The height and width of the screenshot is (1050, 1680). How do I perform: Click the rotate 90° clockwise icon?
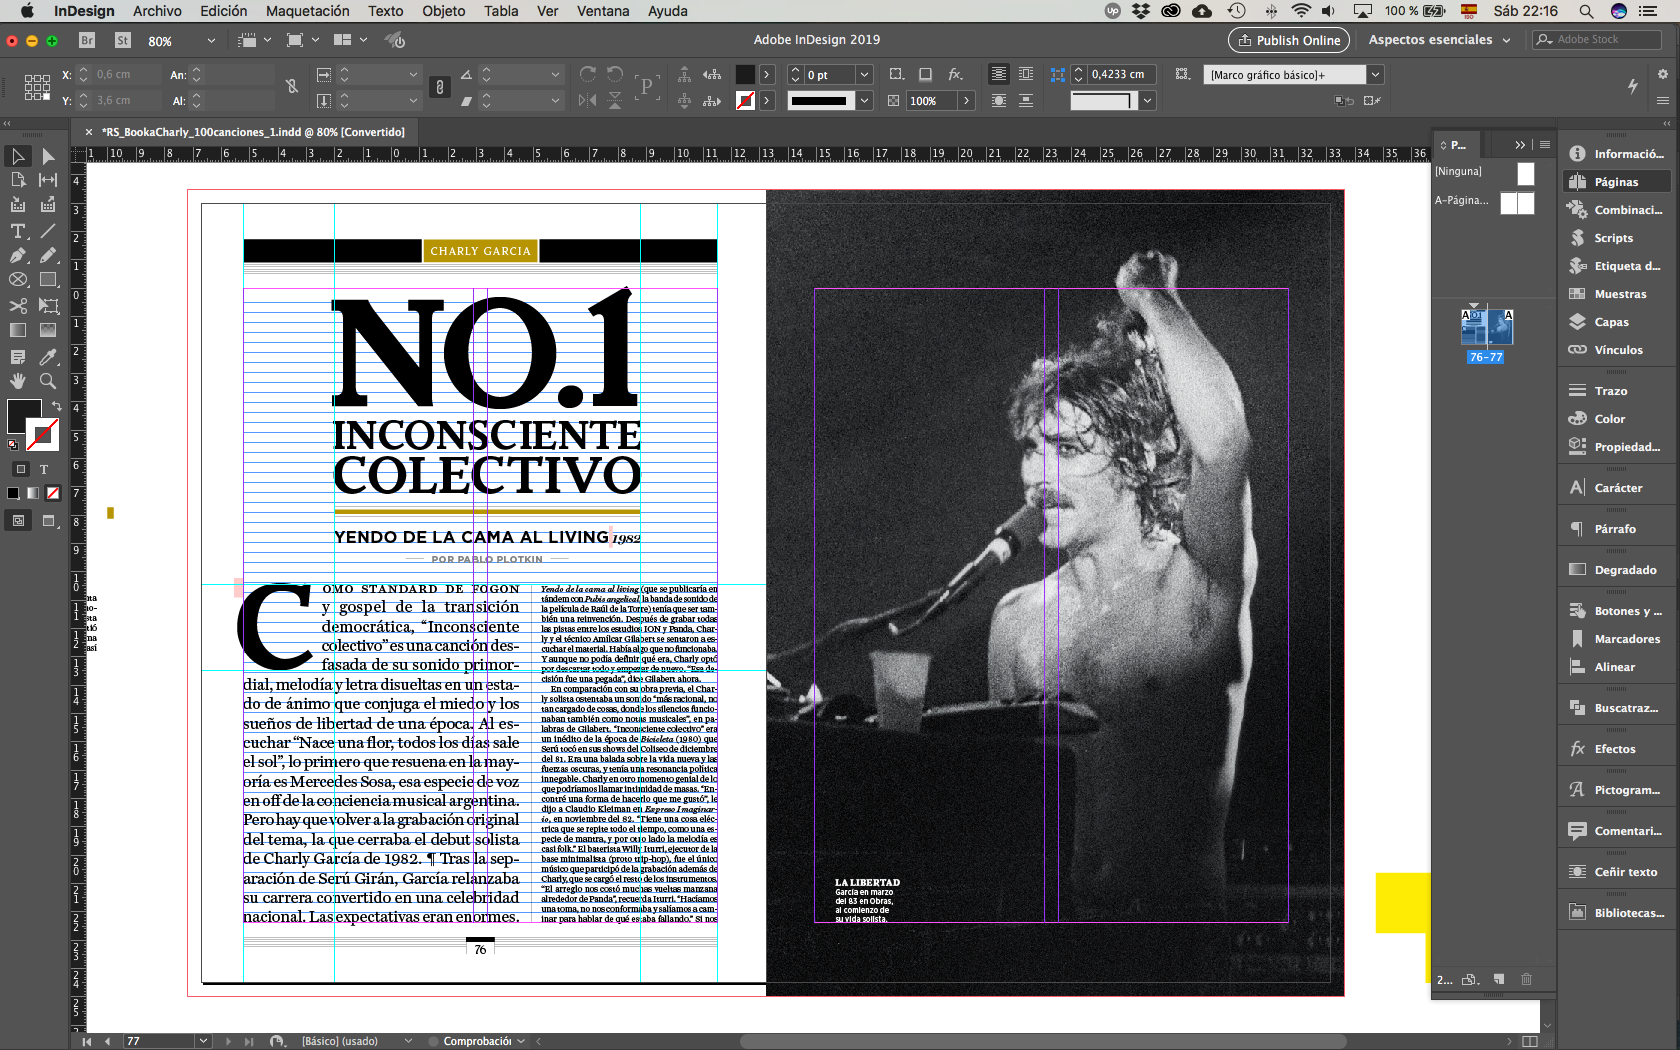point(588,74)
